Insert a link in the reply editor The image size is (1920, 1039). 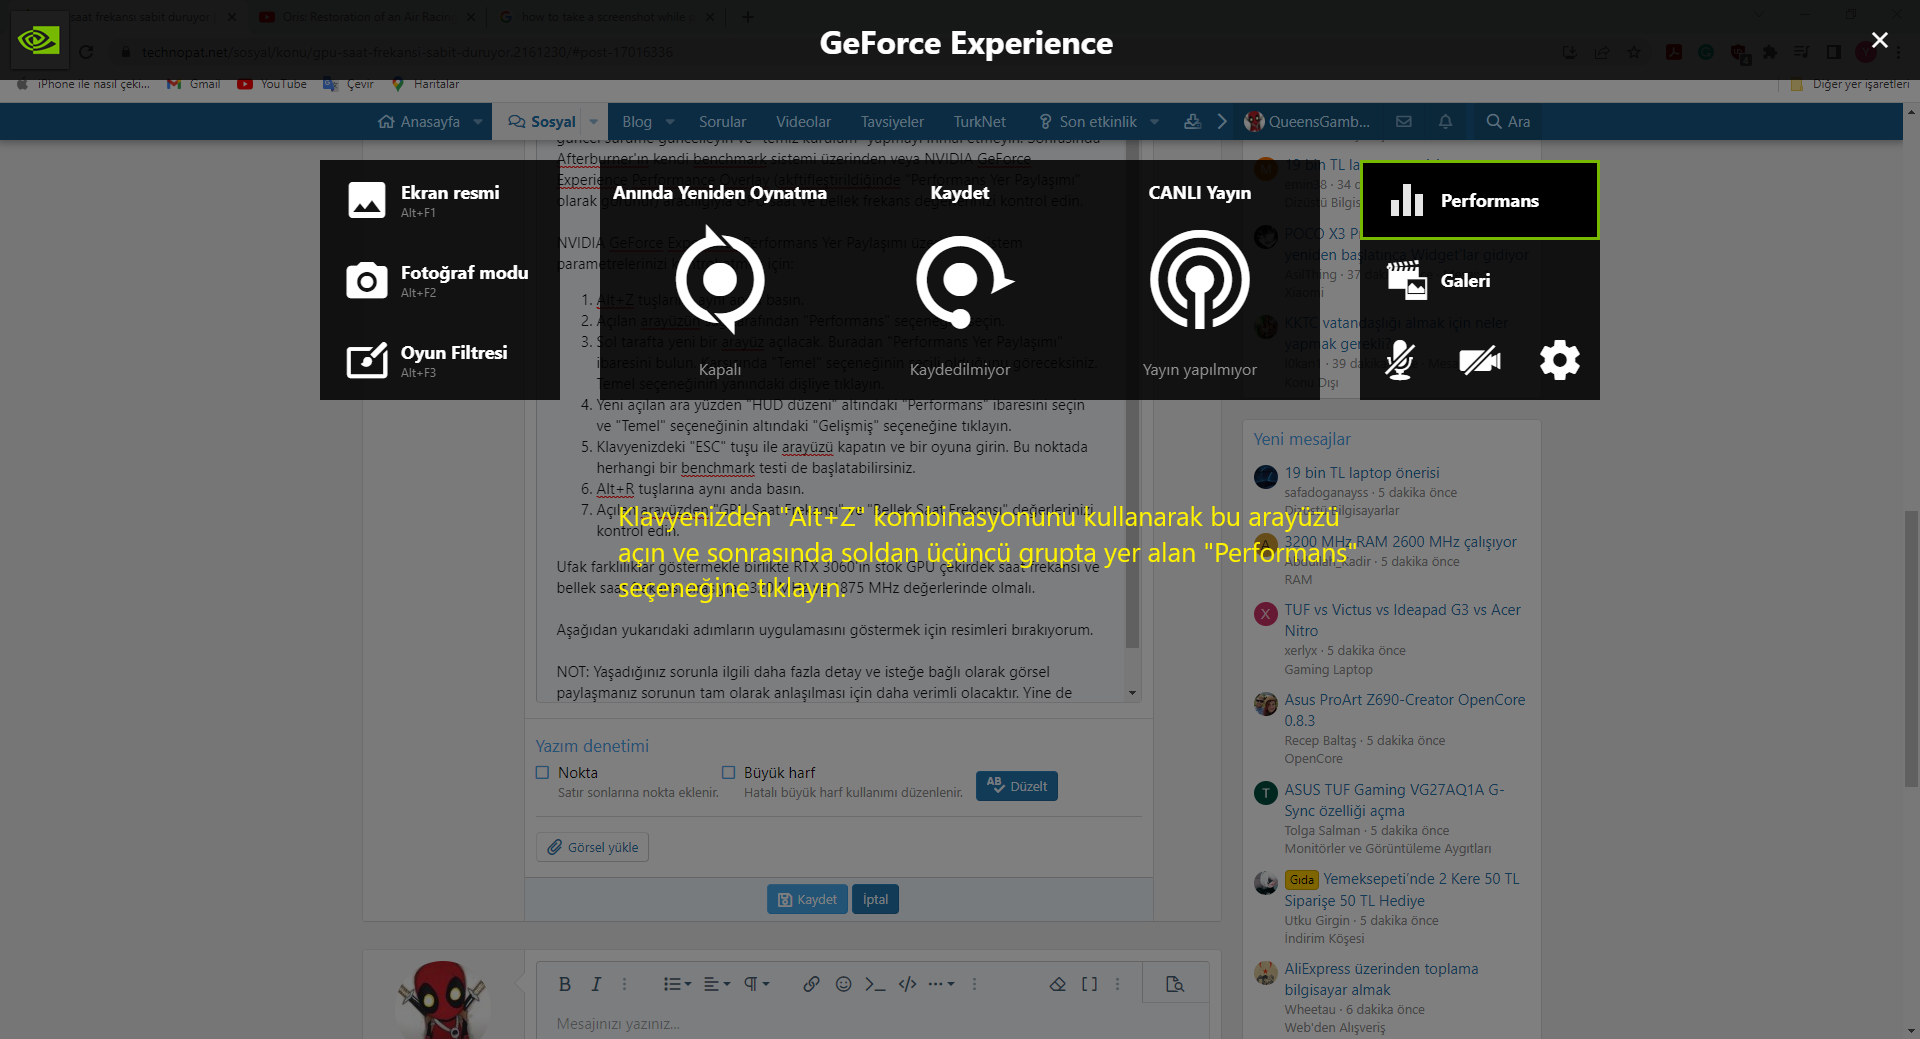point(811,984)
